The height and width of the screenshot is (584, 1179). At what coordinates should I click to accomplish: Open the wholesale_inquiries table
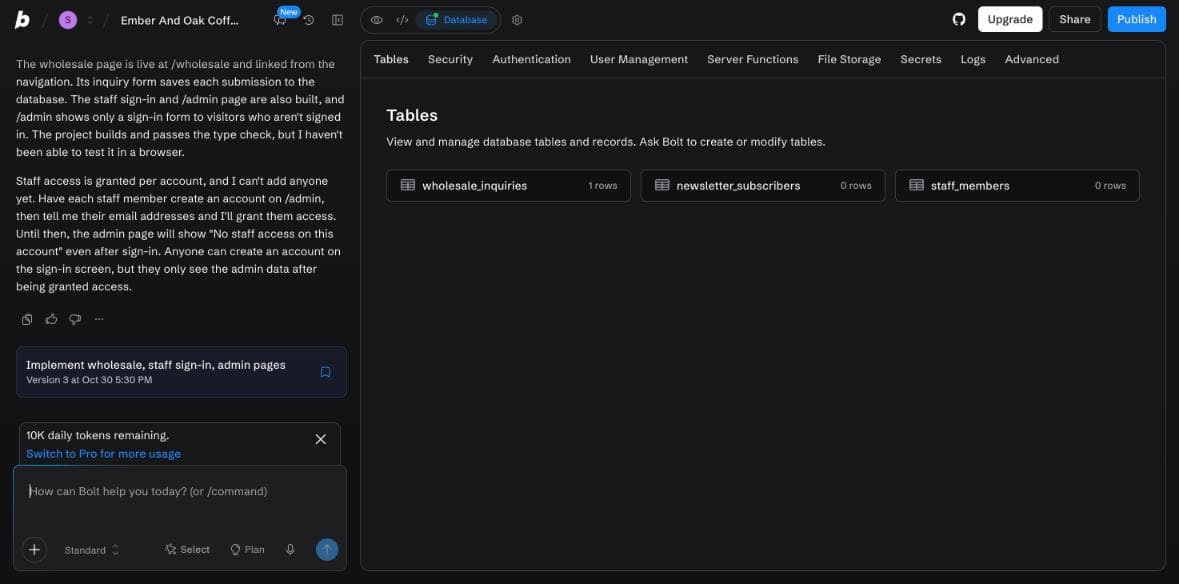pyautogui.click(x=508, y=186)
